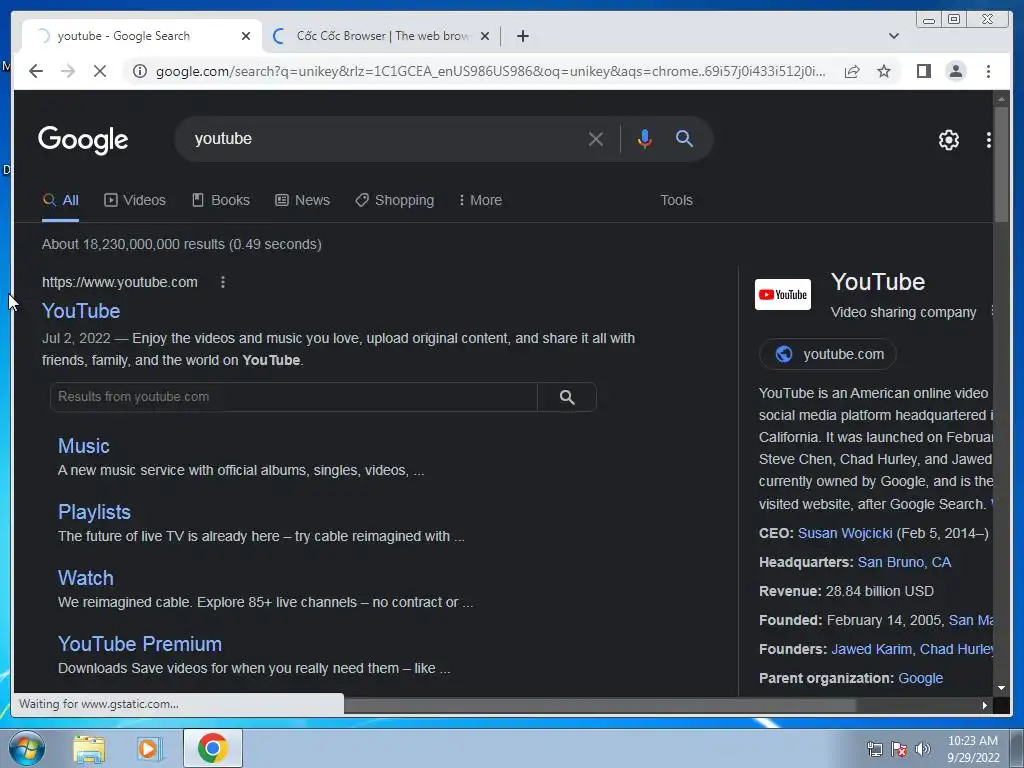The image size is (1024, 768).
Task: Toggle the browser side panel
Action: click(x=923, y=71)
